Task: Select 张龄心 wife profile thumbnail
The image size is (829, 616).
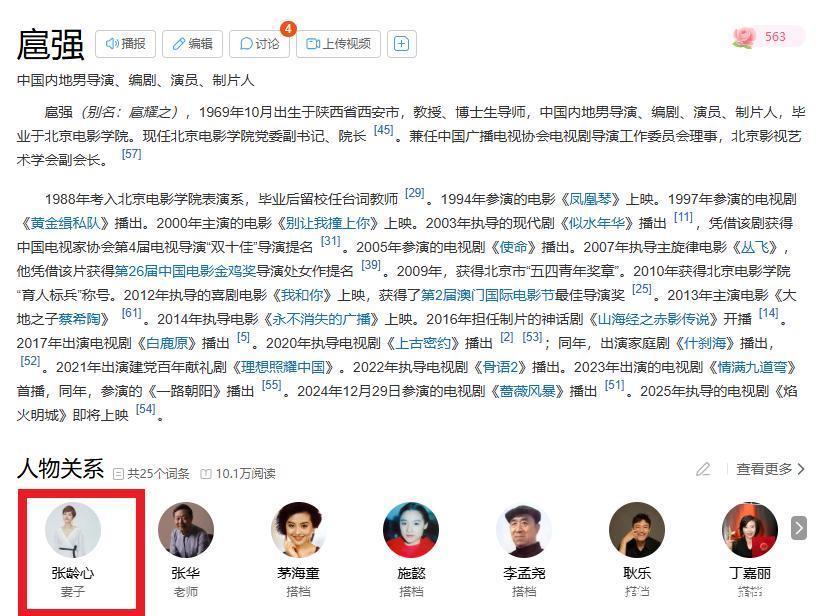Action: (x=73, y=529)
